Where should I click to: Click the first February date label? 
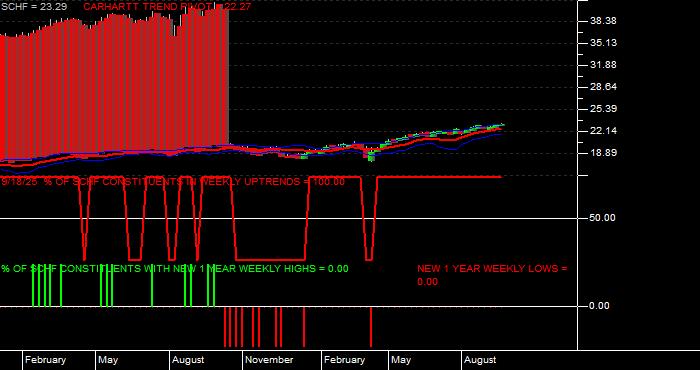[45, 360]
